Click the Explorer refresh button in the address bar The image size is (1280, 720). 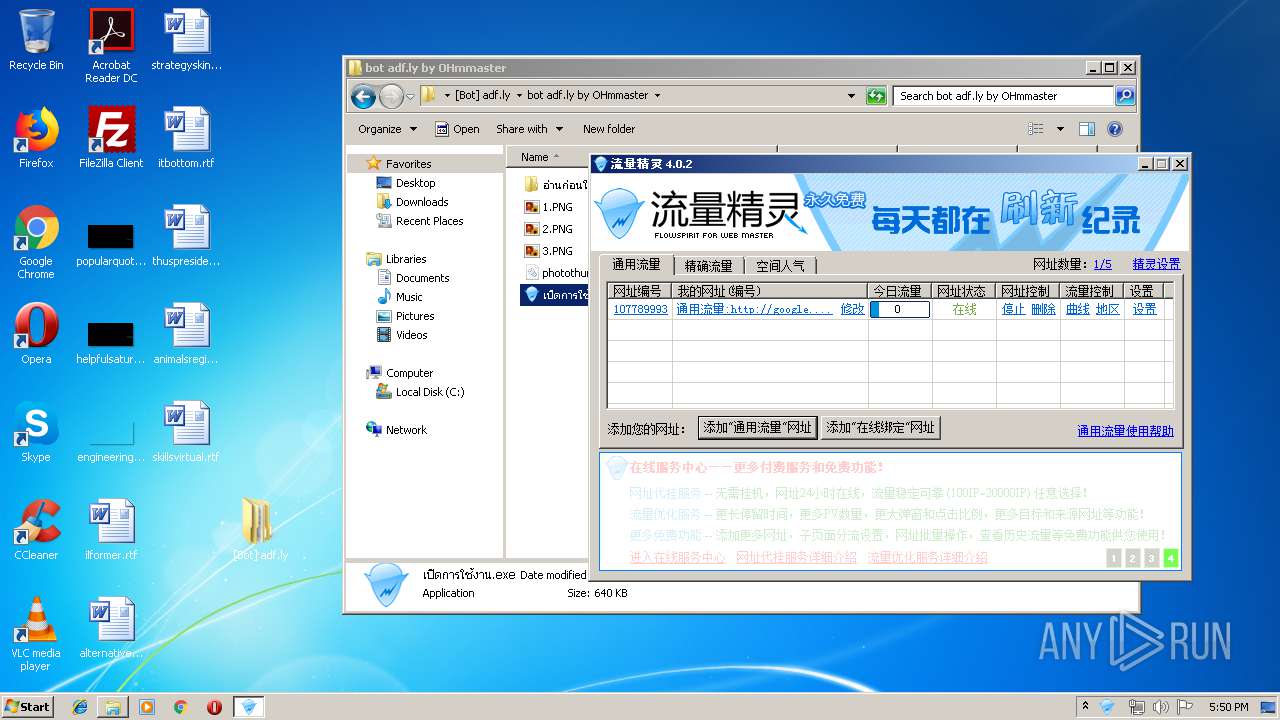click(x=876, y=96)
